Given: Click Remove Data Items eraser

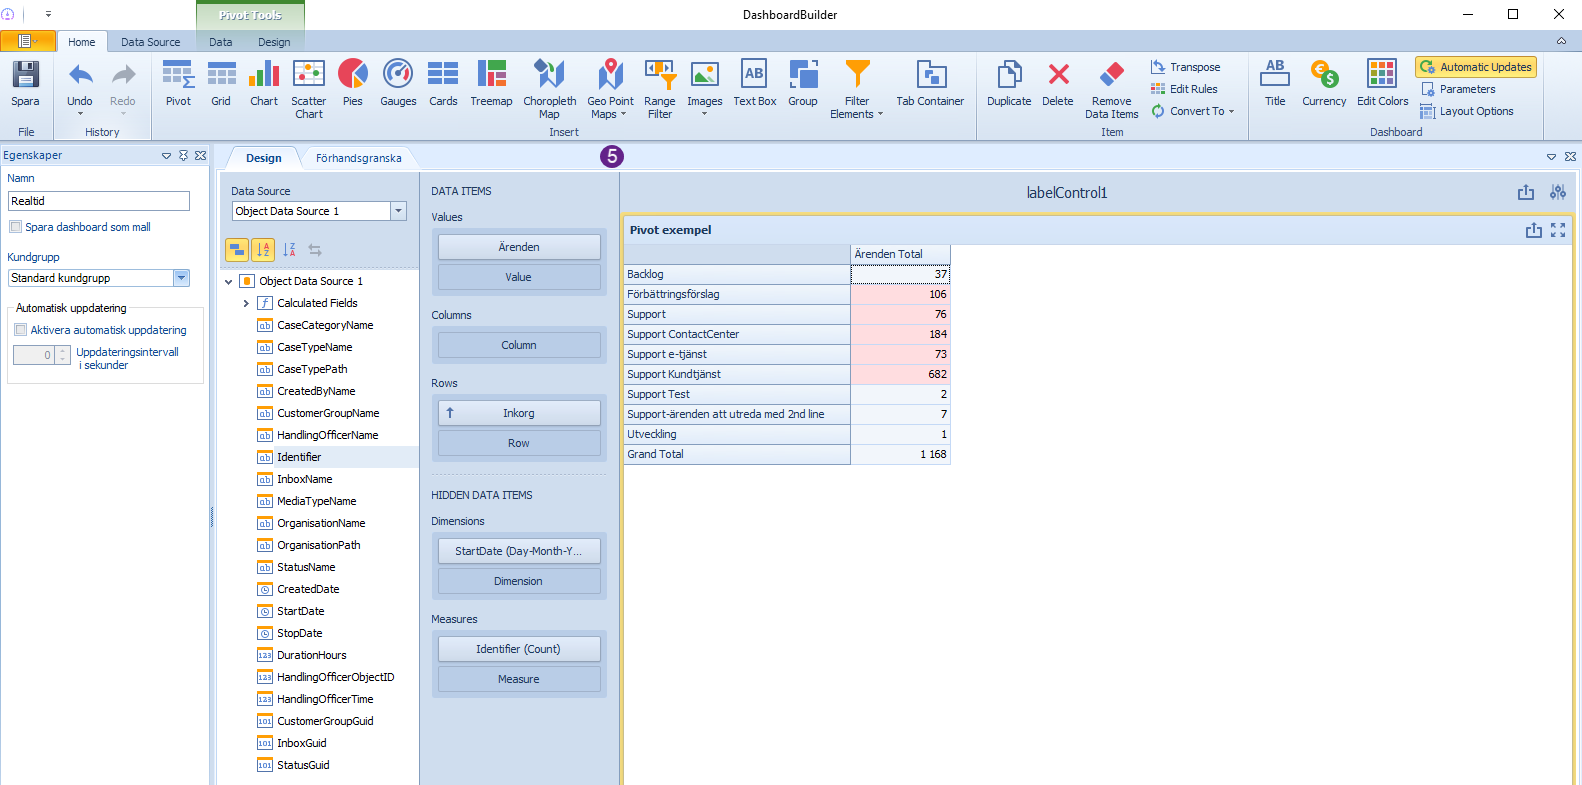Looking at the screenshot, I should 1111,89.
